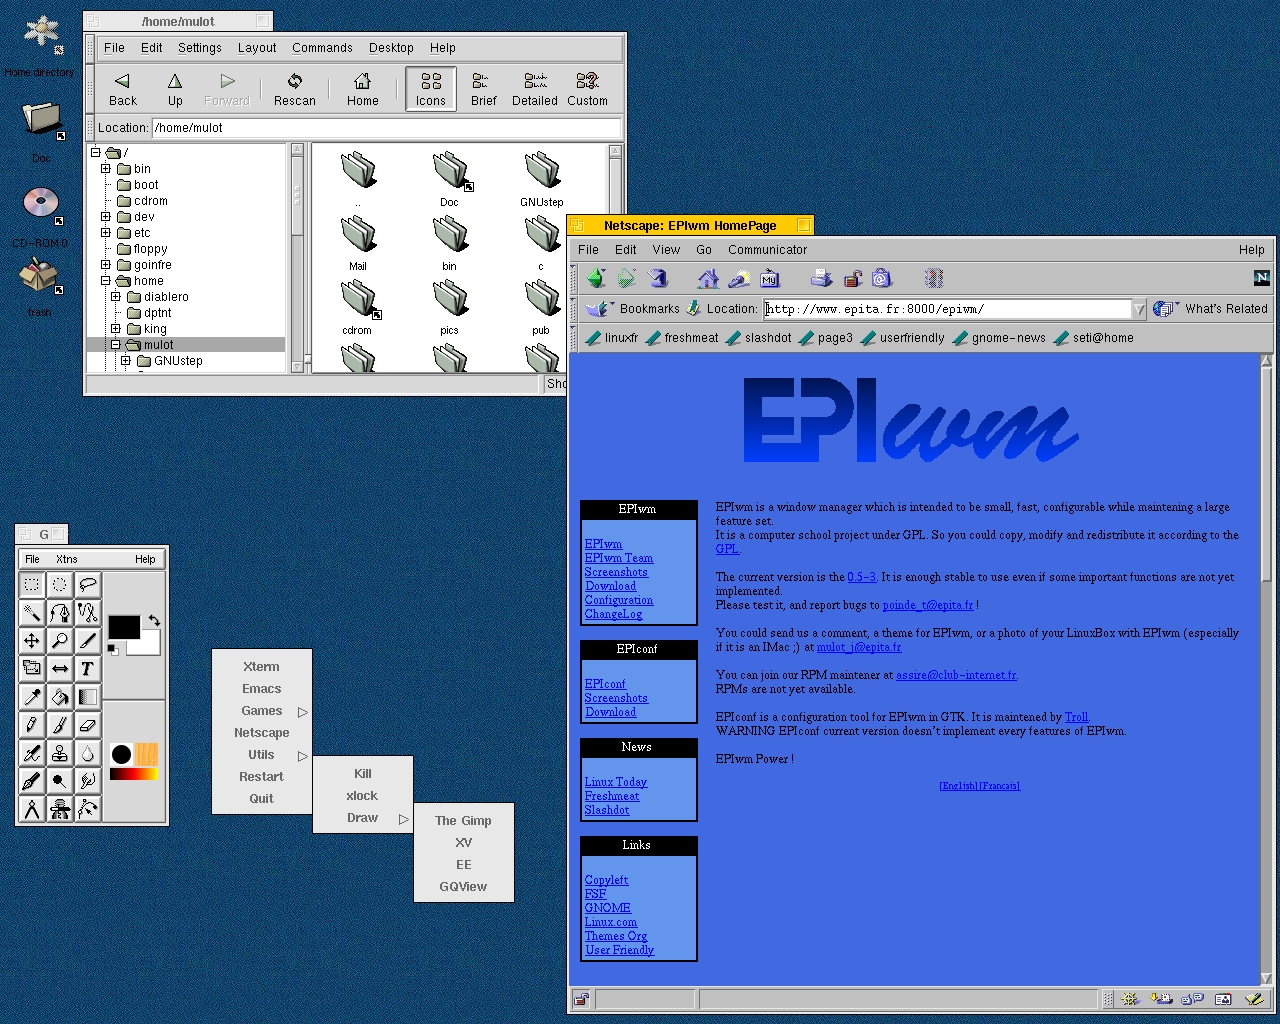
Task: Click the Rescan icon in file manager
Action: coord(294,89)
